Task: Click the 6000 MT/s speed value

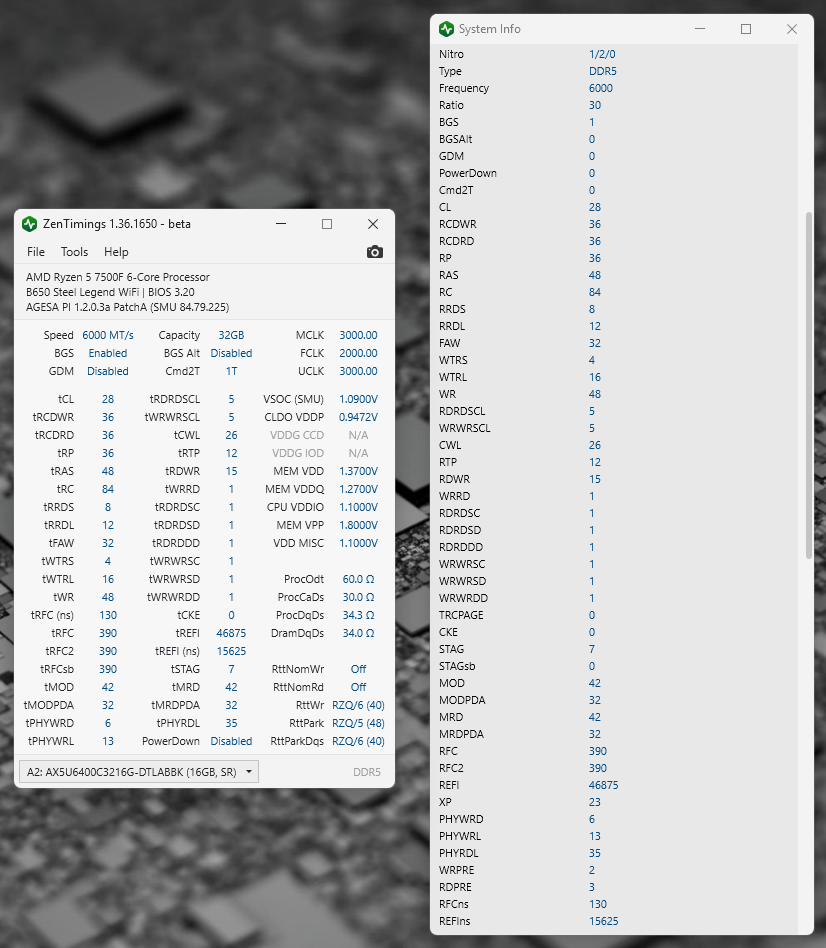Action: click(x=108, y=335)
